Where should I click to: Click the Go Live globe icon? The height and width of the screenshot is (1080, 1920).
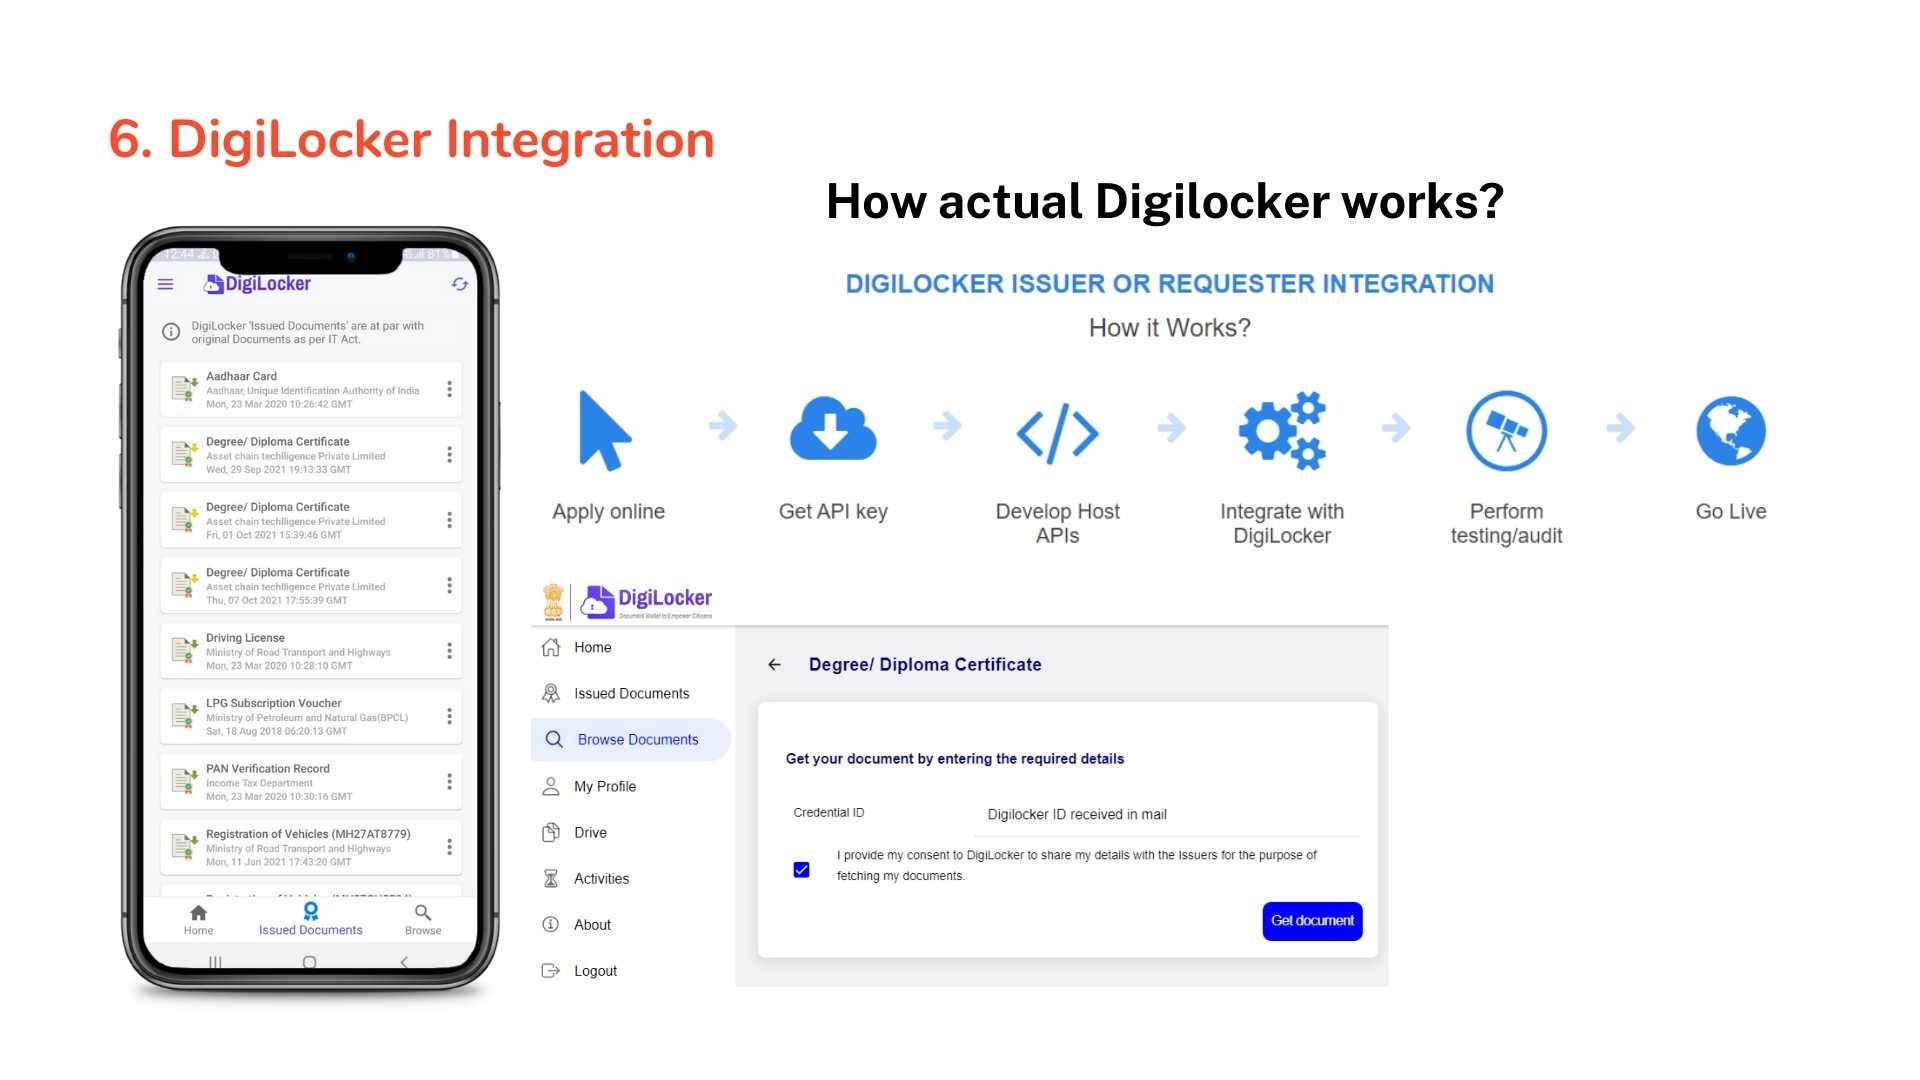pos(1730,431)
